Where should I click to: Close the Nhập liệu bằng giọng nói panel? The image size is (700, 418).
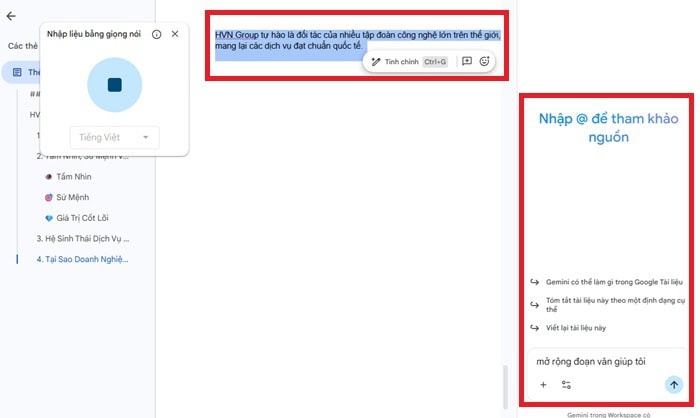click(175, 34)
